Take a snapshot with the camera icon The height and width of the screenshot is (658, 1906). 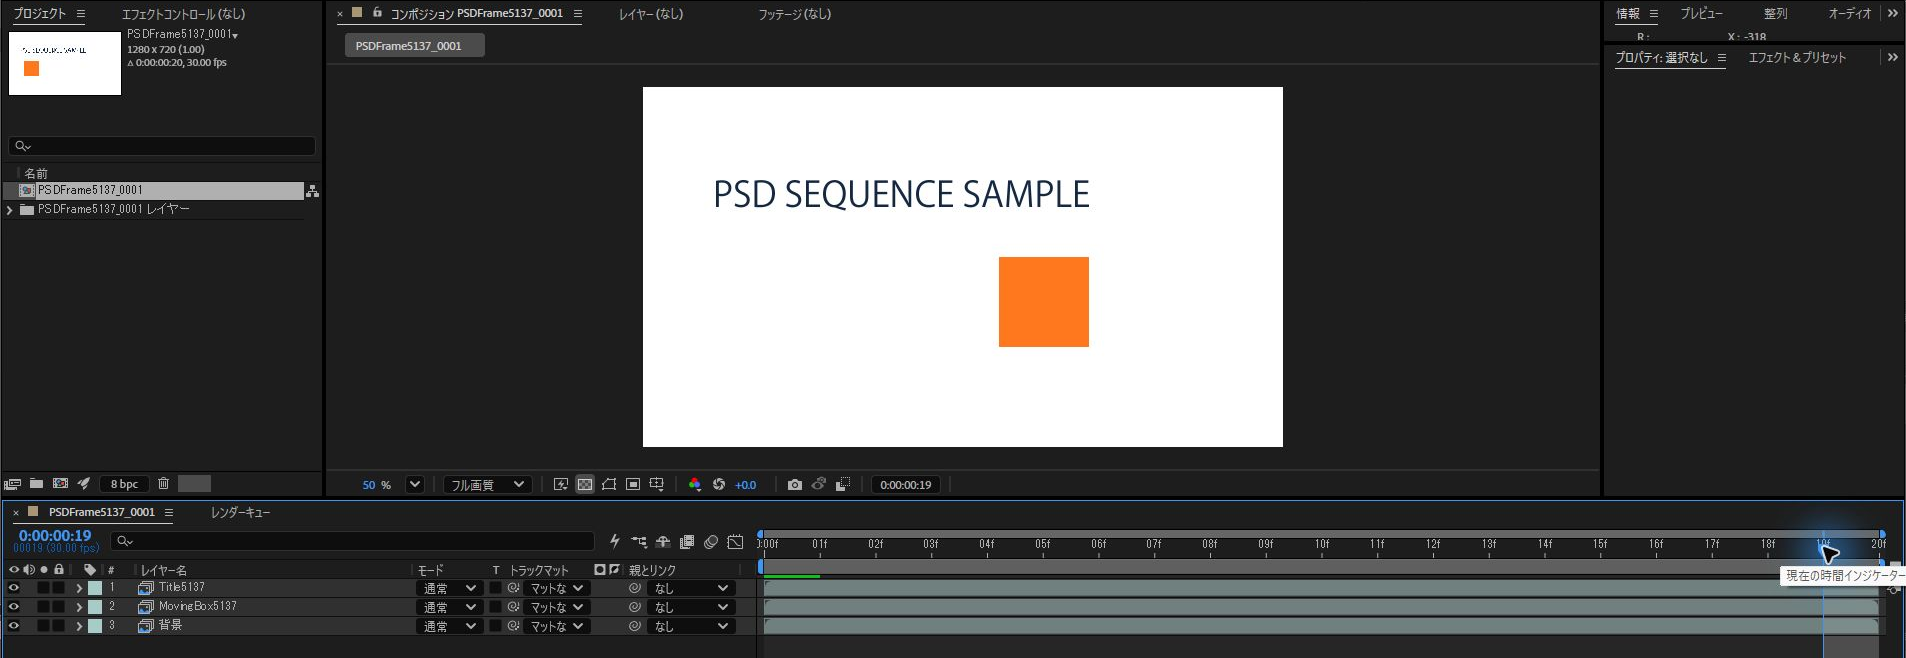pos(795,485)
